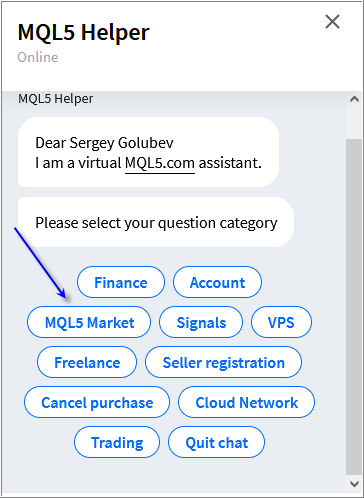Screen dimensions: 364x498
Task: Click the 'Please select your question category' message
Action: [156, 222]
